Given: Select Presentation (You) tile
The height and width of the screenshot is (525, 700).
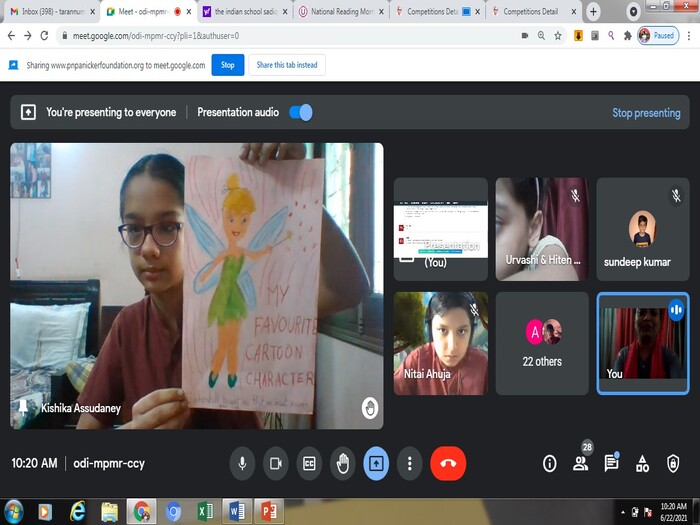Looking at the screenshot, I should click(x=441, y=229).
